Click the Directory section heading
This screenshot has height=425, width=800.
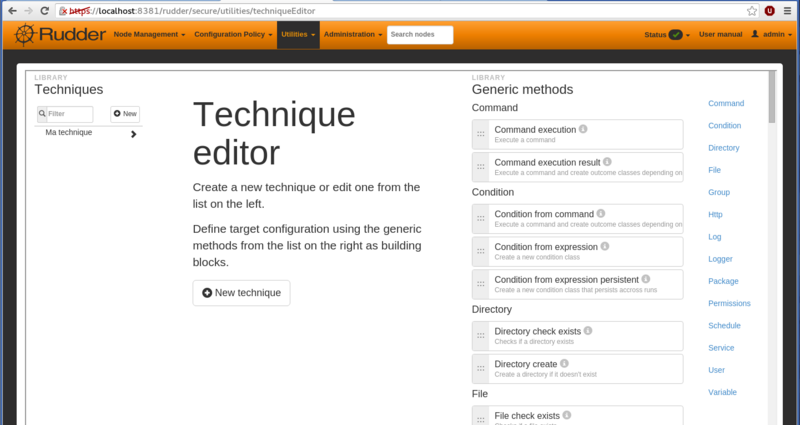coord(491,310)
